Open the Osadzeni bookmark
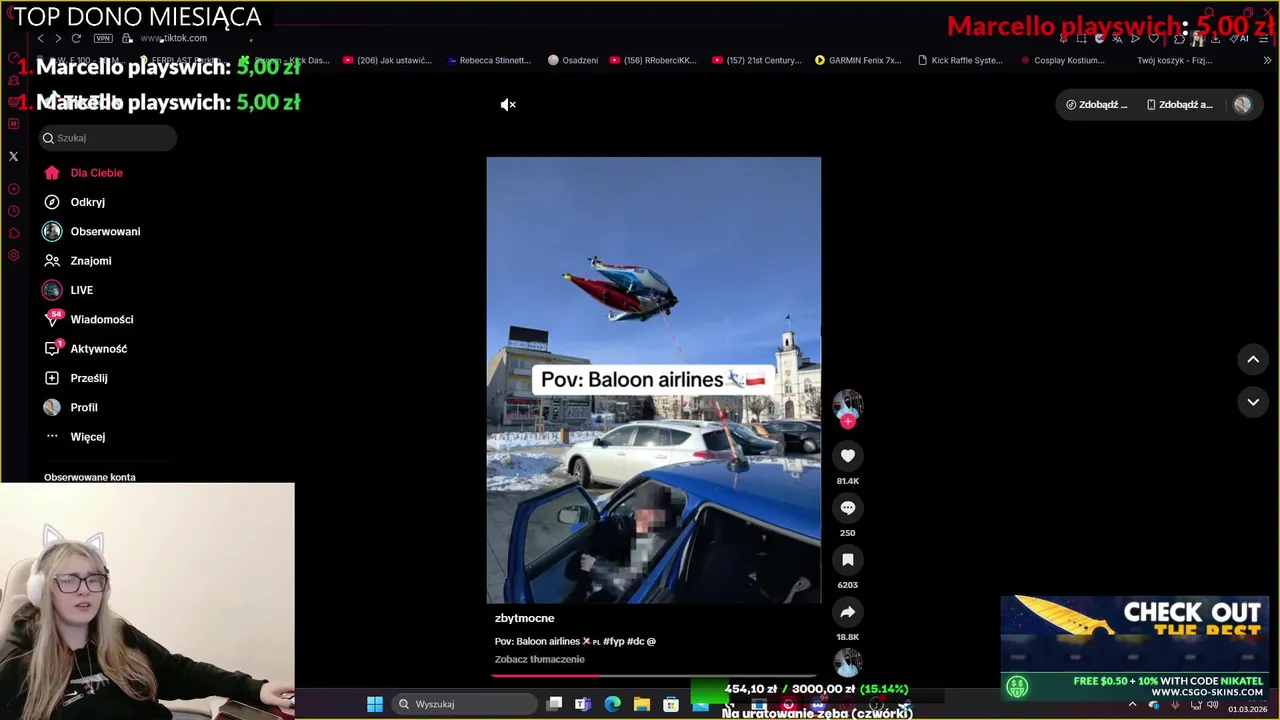This screenshot has height=720, width=1280. click(x=573, y=60)
